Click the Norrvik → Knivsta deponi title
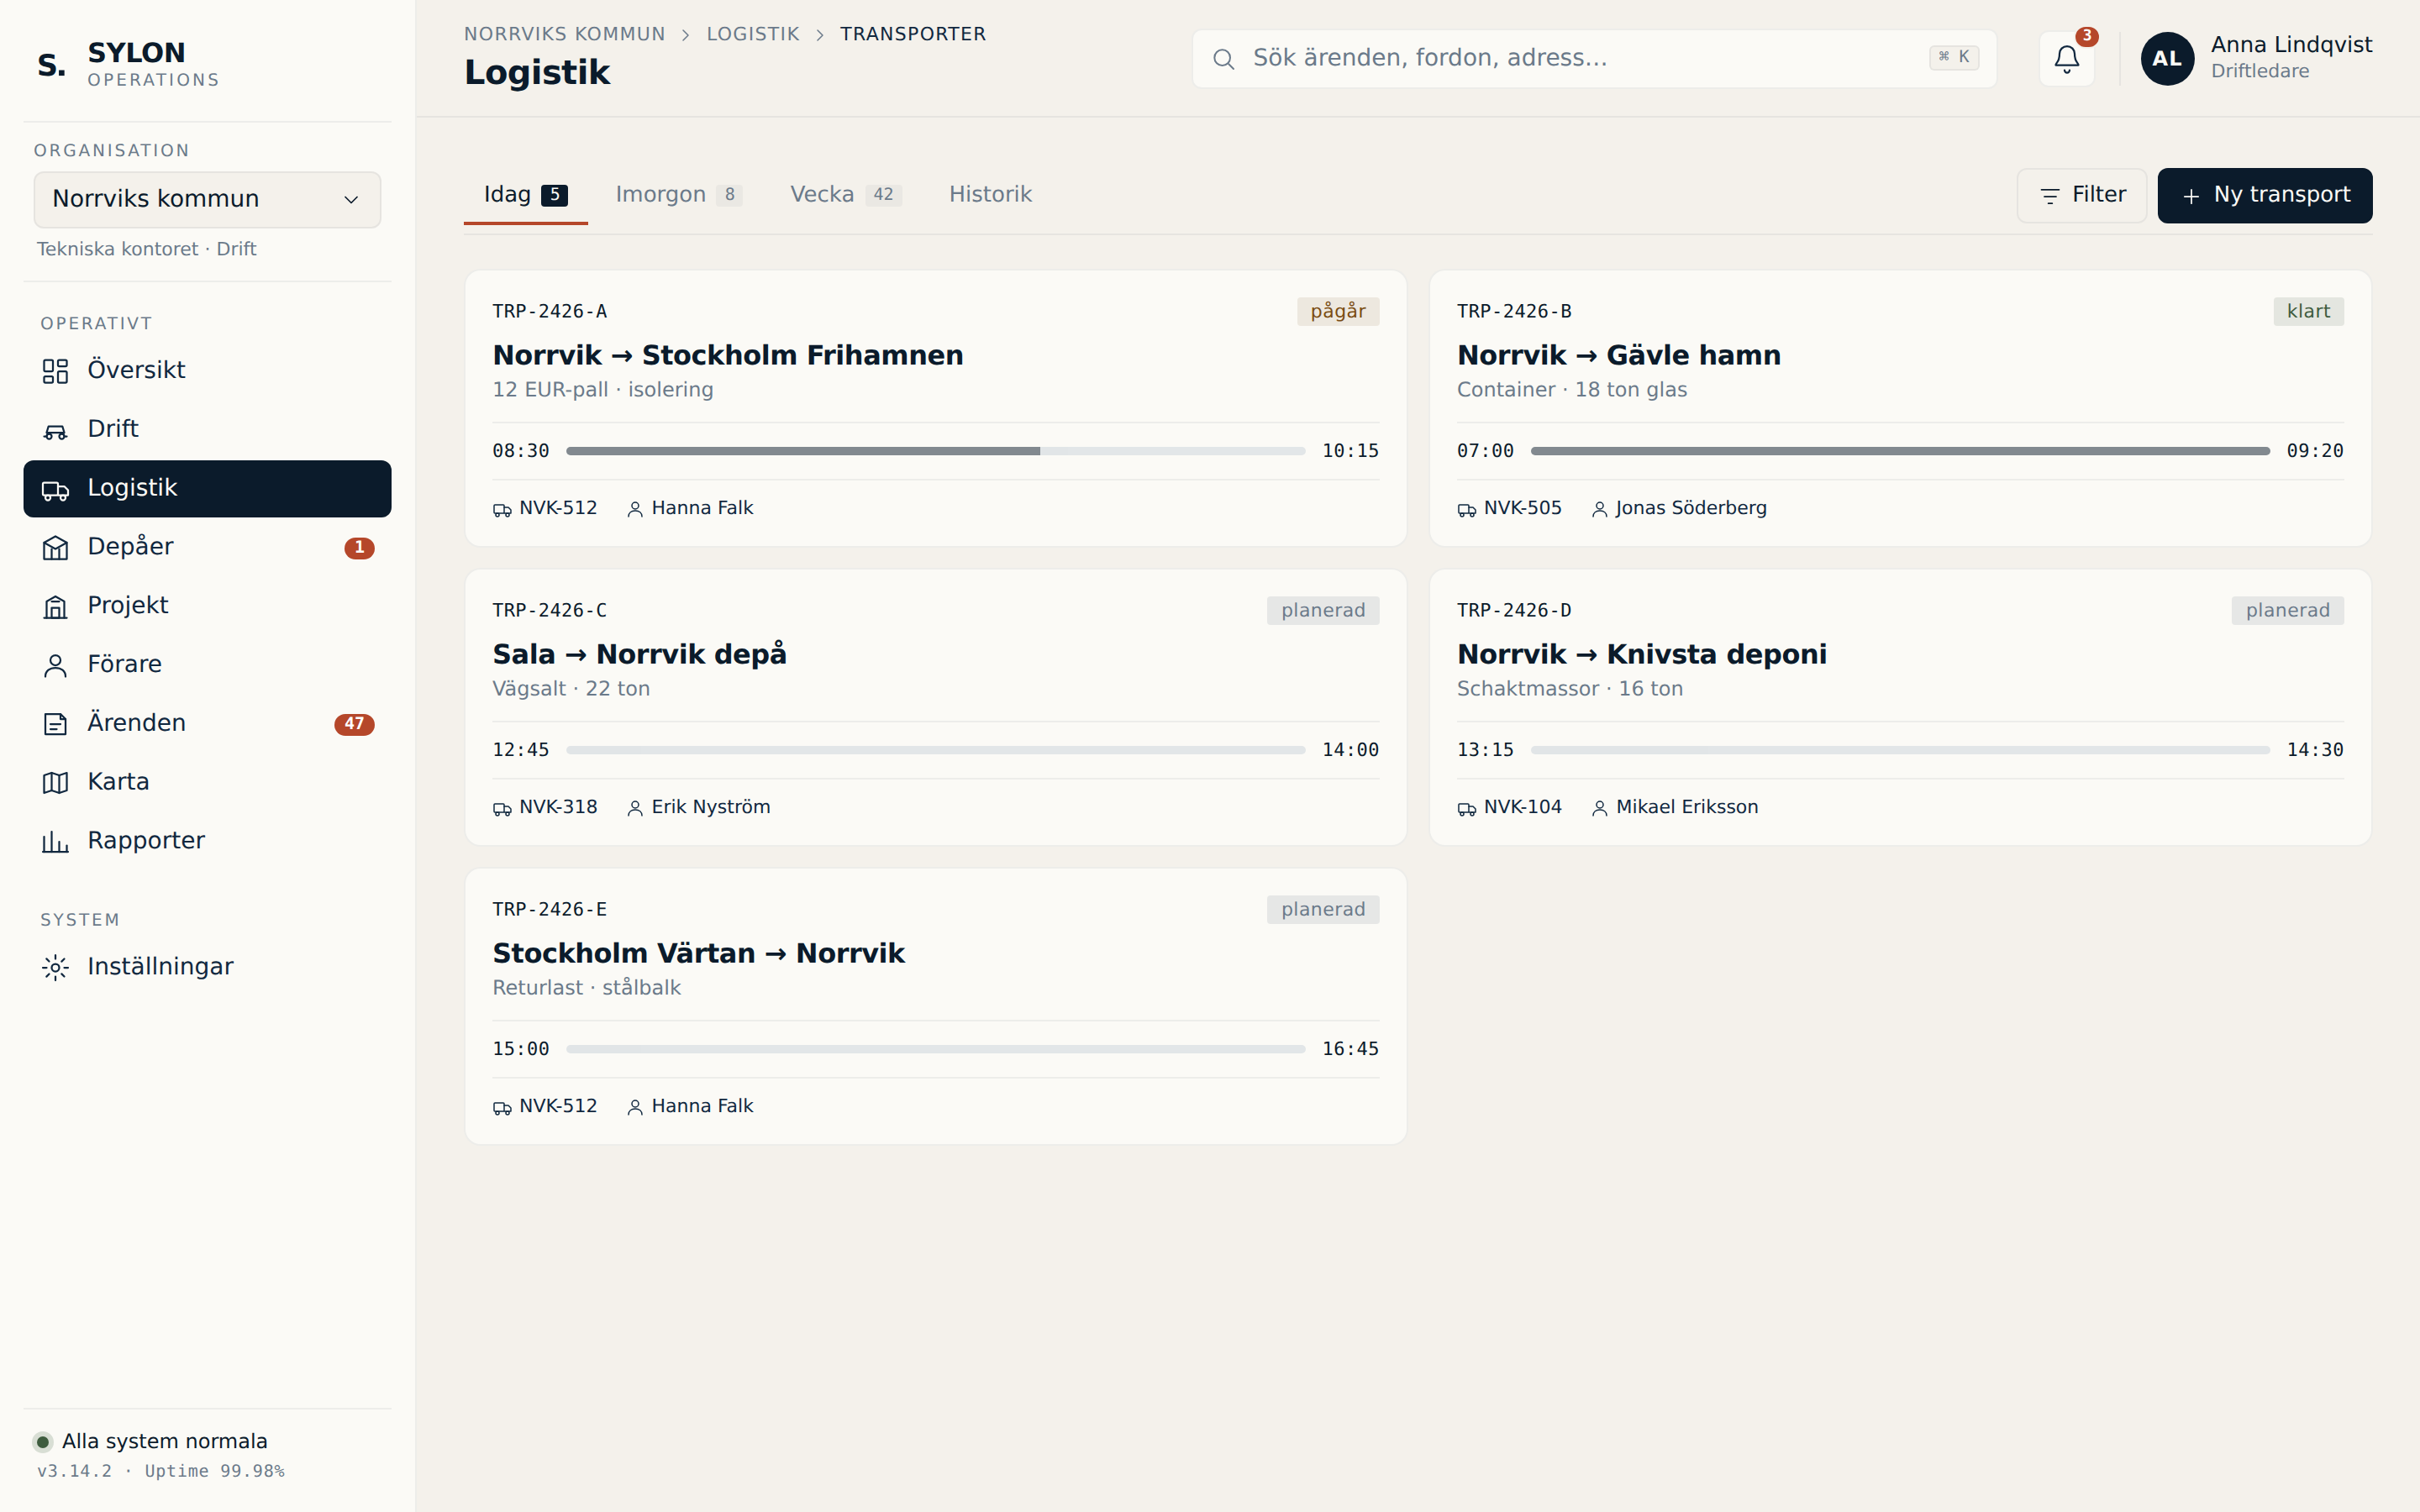The width and height of the screenshot is (2420, 1512). pos(1641,654)
